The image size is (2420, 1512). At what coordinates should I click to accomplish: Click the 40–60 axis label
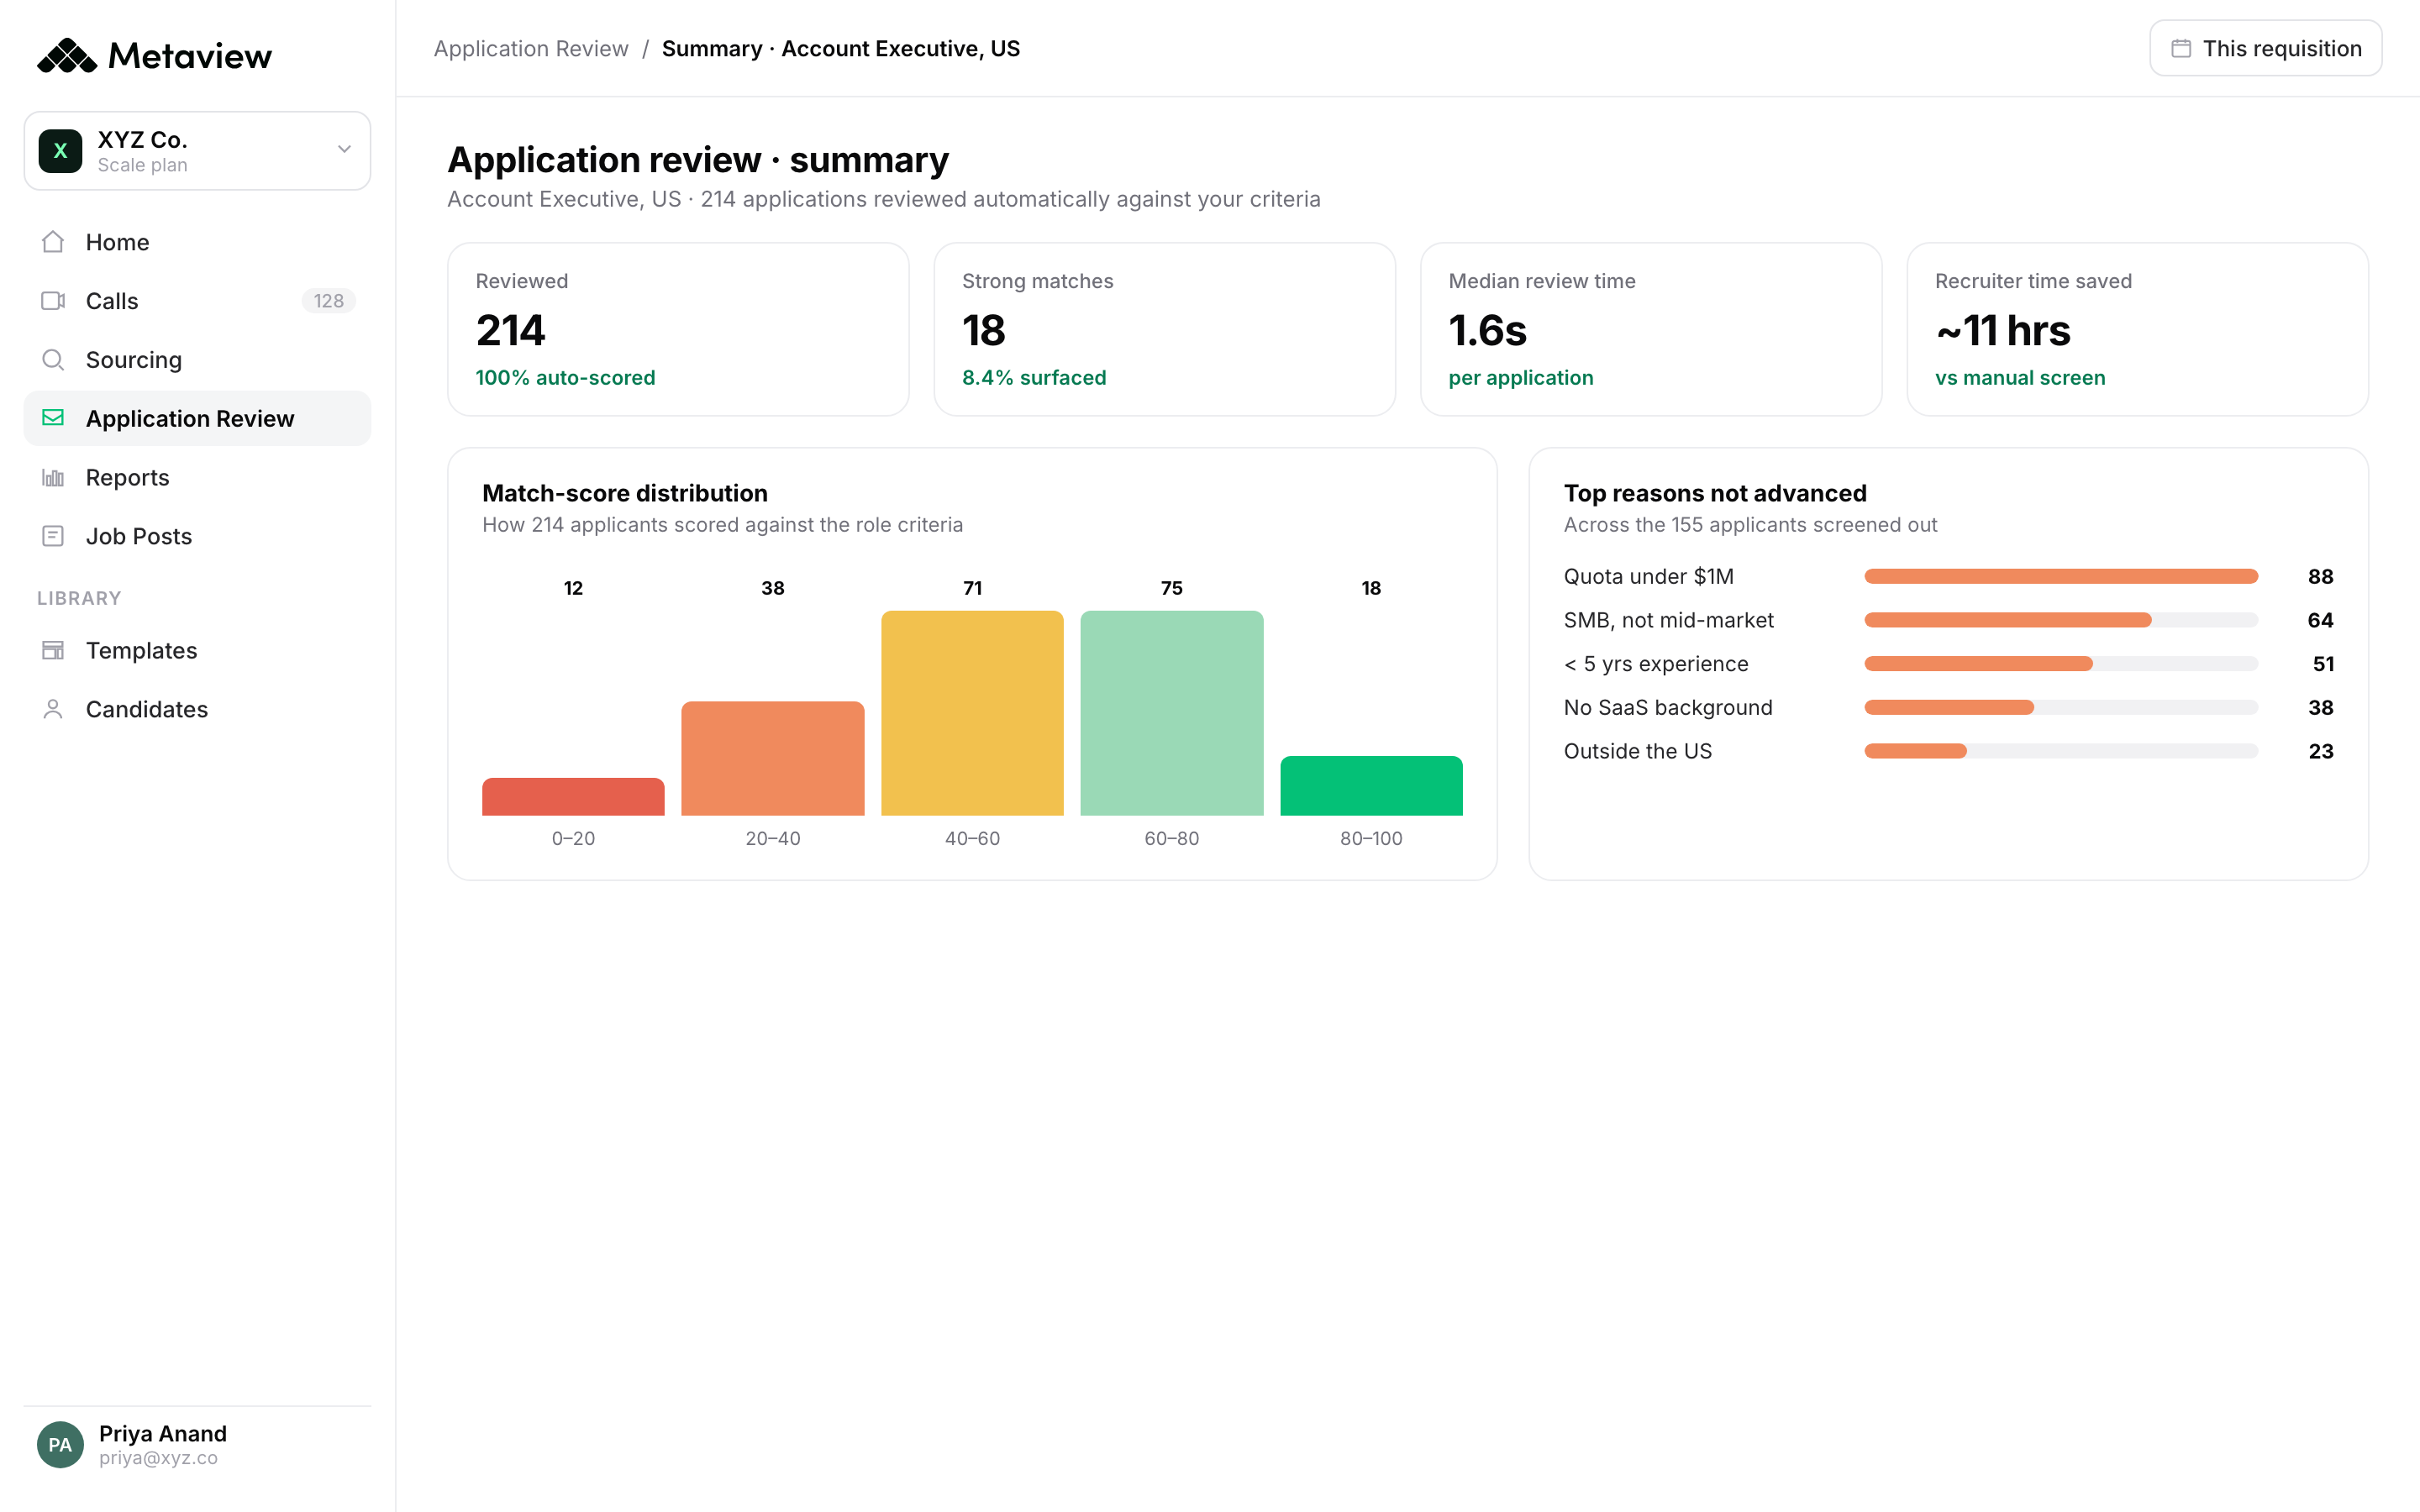click(x=972, y=838)
